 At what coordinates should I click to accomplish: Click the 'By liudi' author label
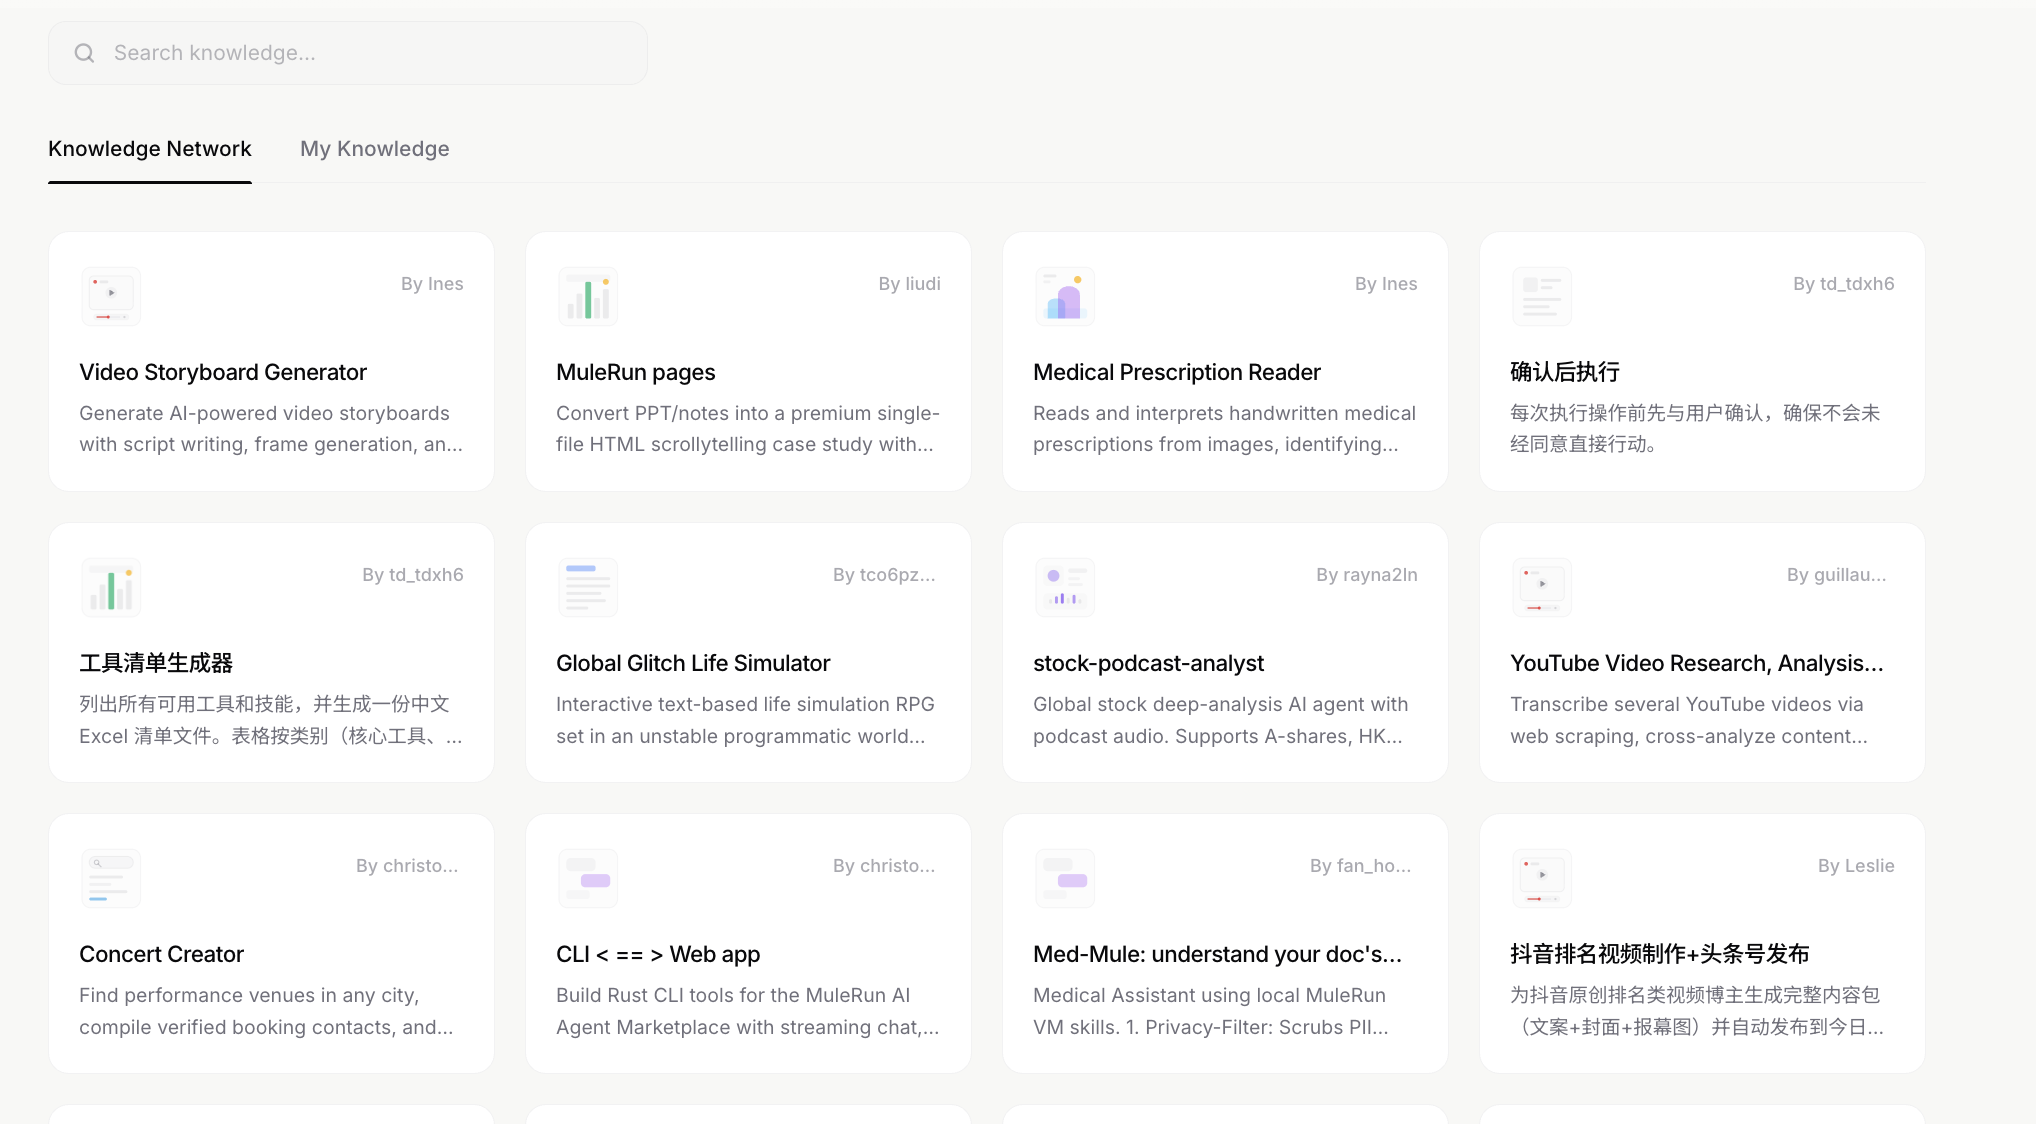tap(909, 284)
